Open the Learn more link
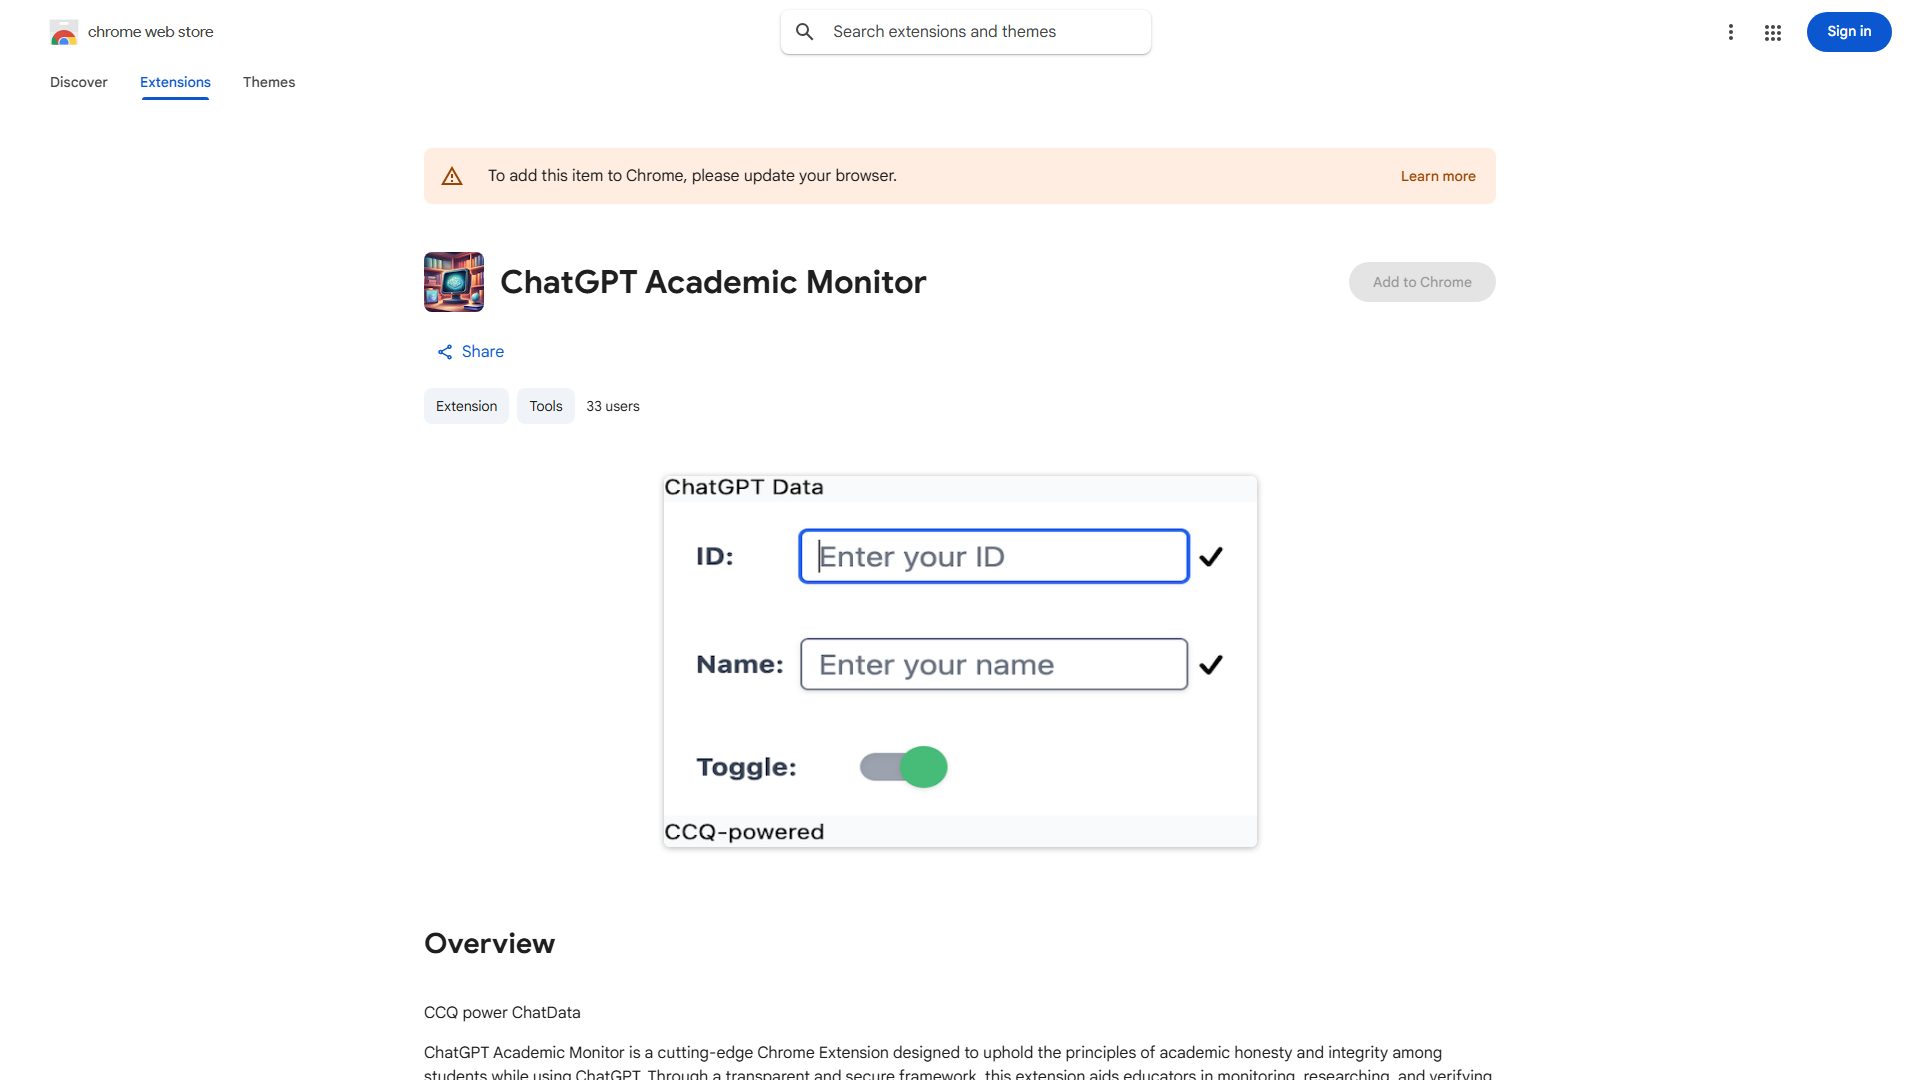Viewport: 1920px width, 1080px height. click(1438, 175)
